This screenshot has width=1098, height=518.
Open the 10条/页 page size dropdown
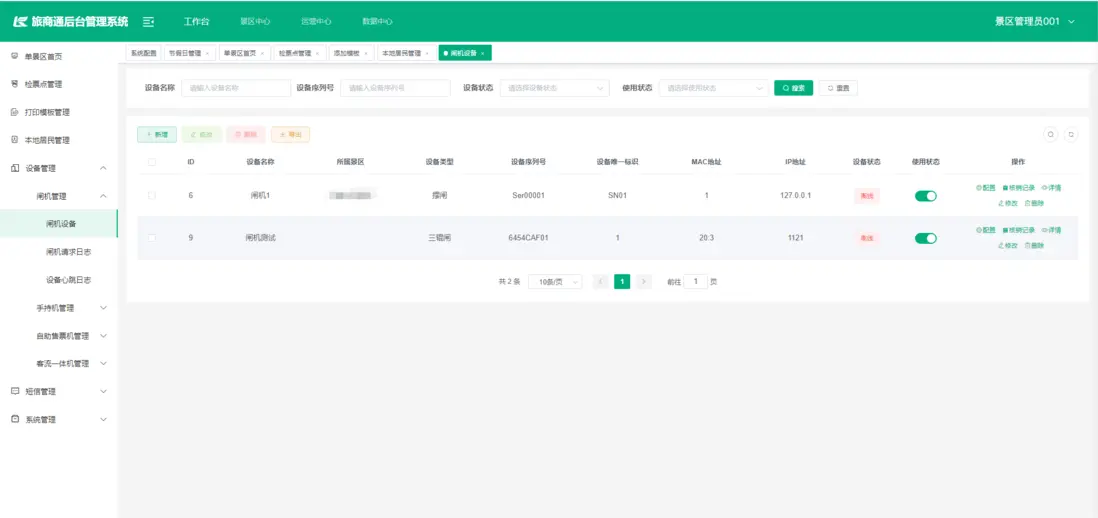click(555, 281)
